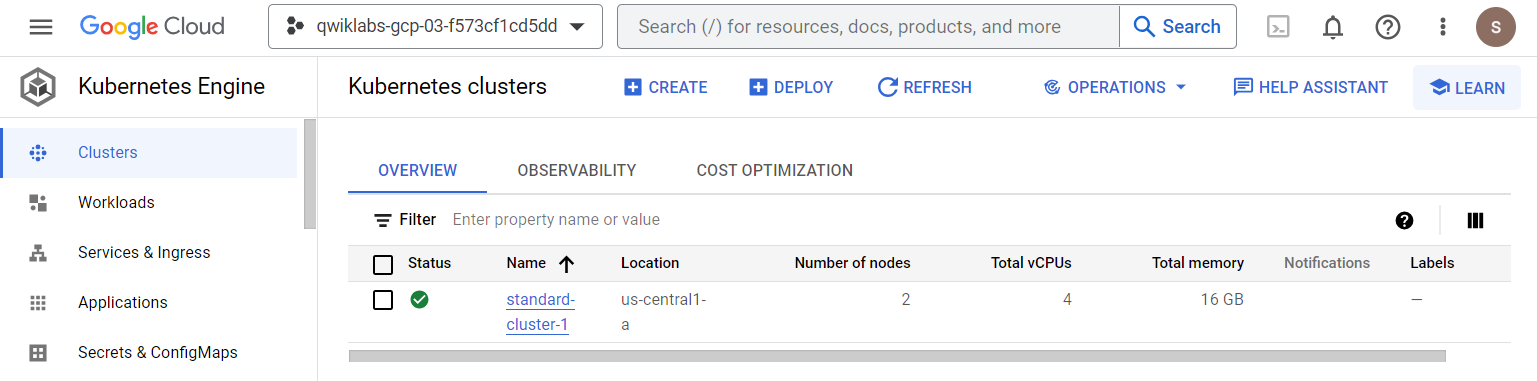Click the Notifications column header
Screen dimensions: 1537x381
[1327, 264]
